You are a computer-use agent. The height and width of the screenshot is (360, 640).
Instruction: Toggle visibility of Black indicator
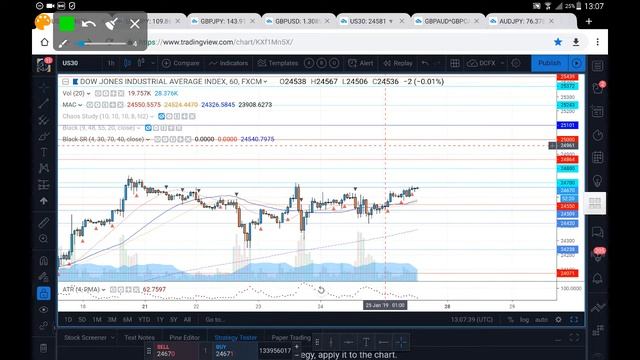pyautogui.click(x=148, y=128)
